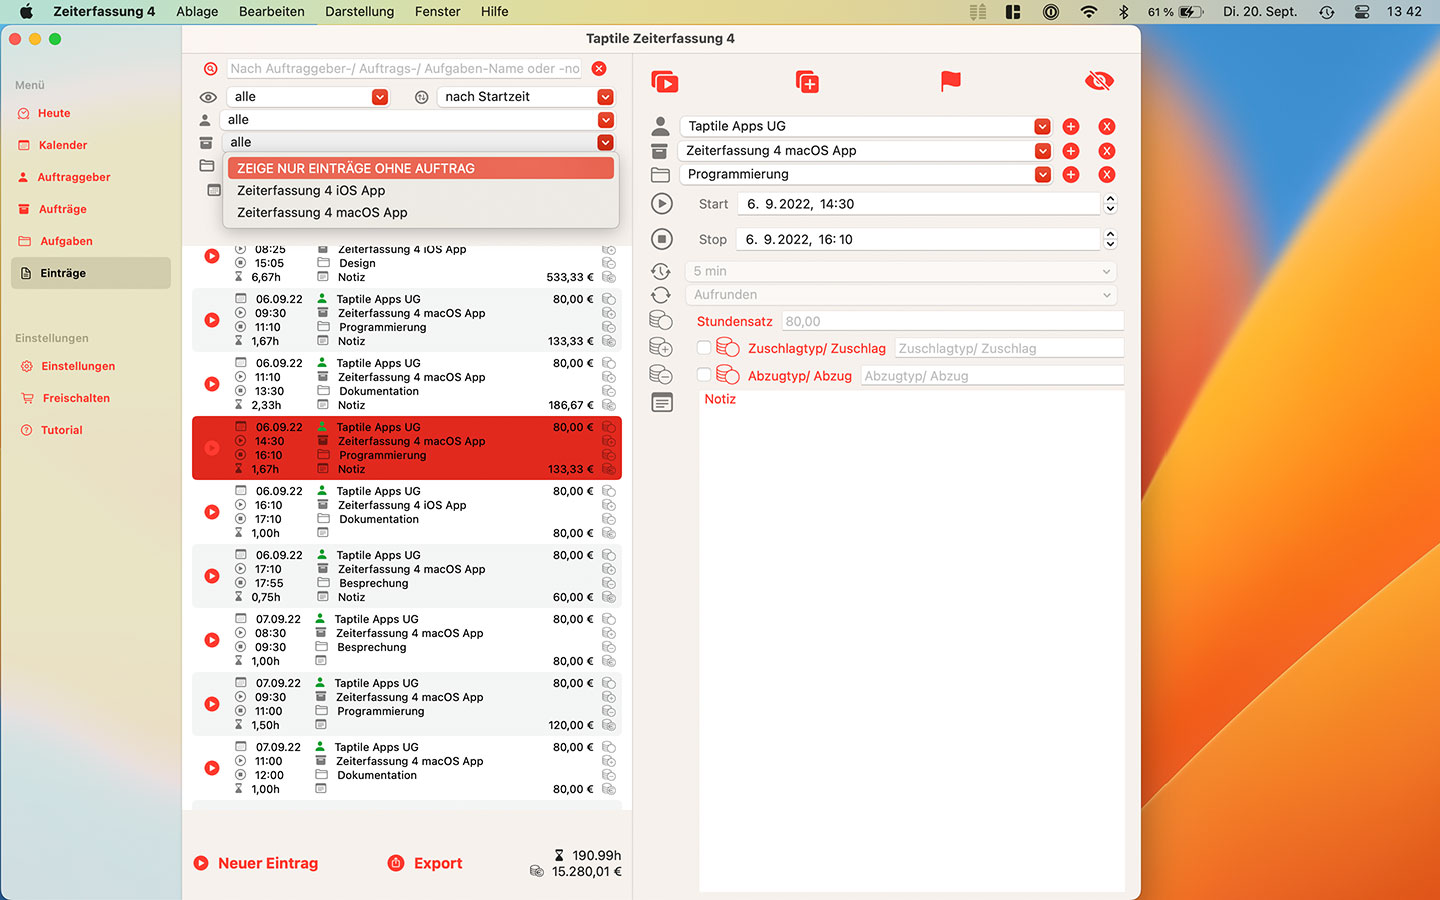Click the red flag icon
Image resolution: width=1440 pixels, height=900 pixels.
[x=951, y=81]
